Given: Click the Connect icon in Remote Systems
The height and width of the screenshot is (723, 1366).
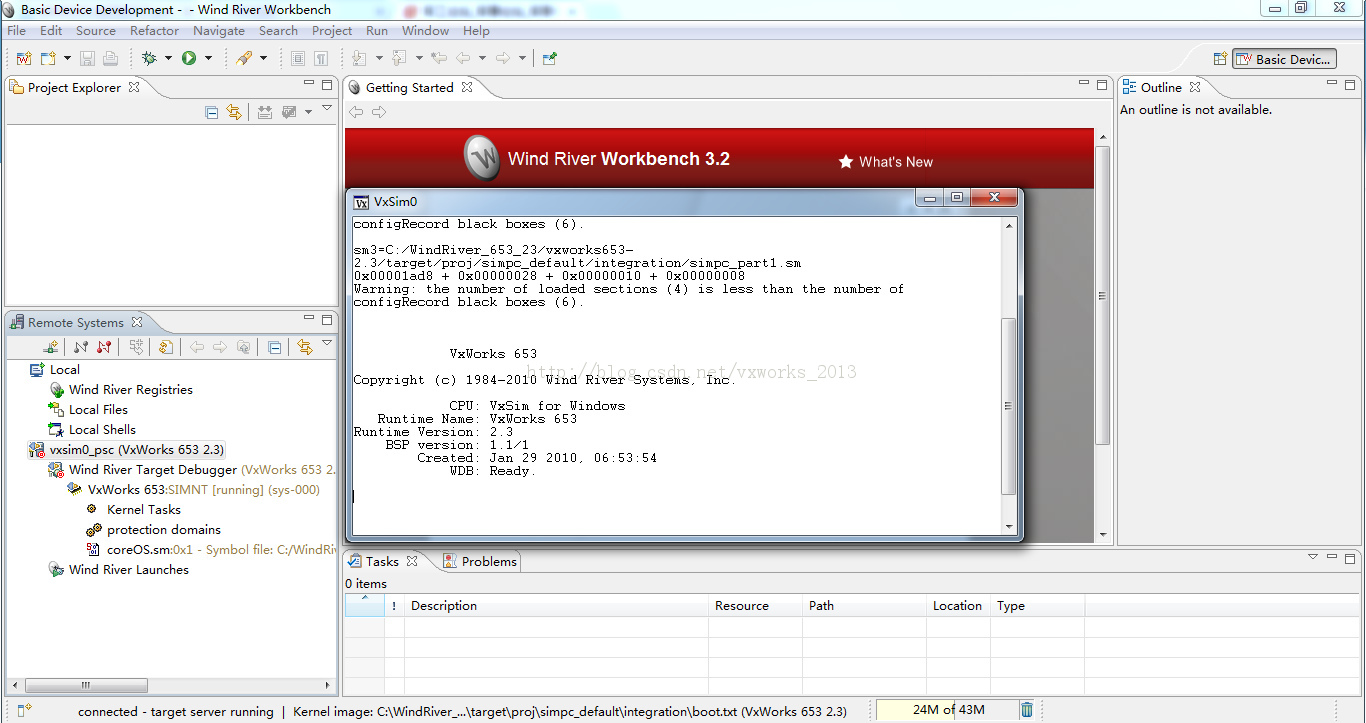Looking at the screenshot, I should [81, 347].
